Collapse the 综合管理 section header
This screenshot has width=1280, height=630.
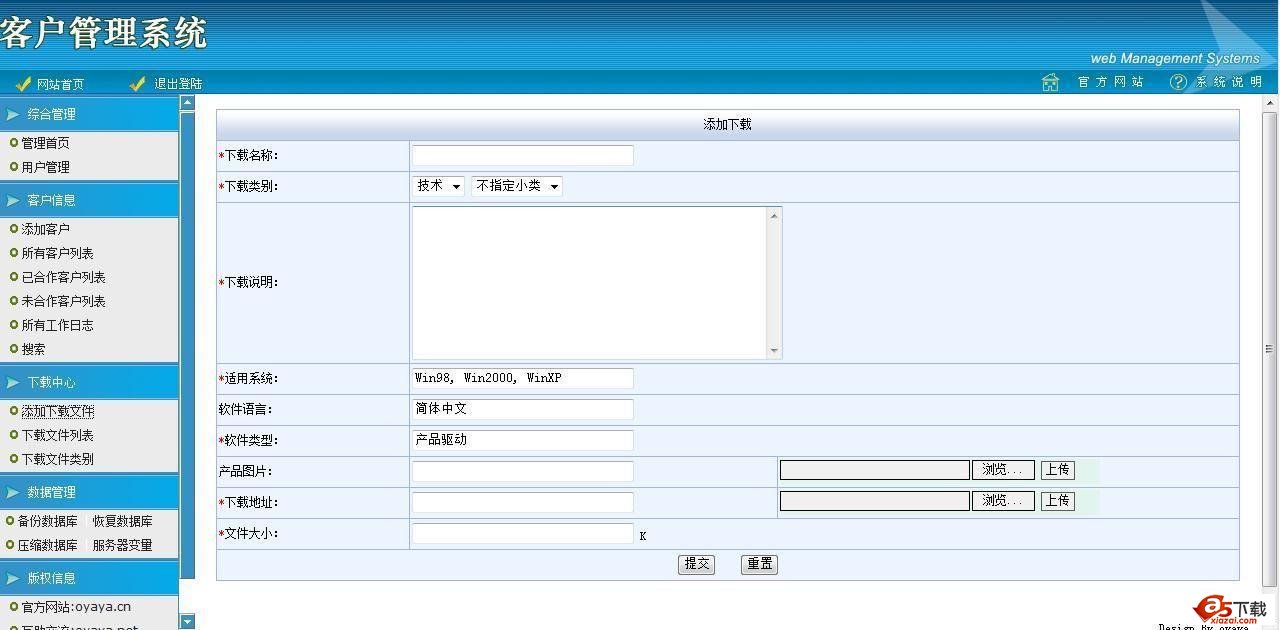point(89,114)
